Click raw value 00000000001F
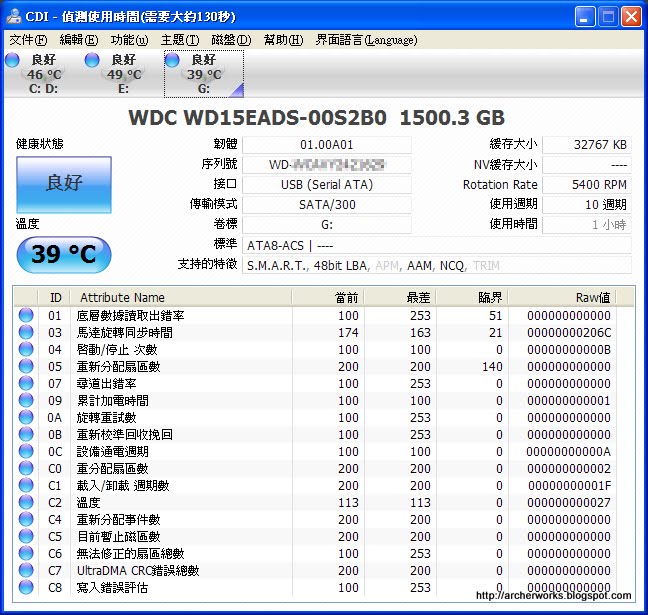This screenshot has width=648, height=615. 569,486
